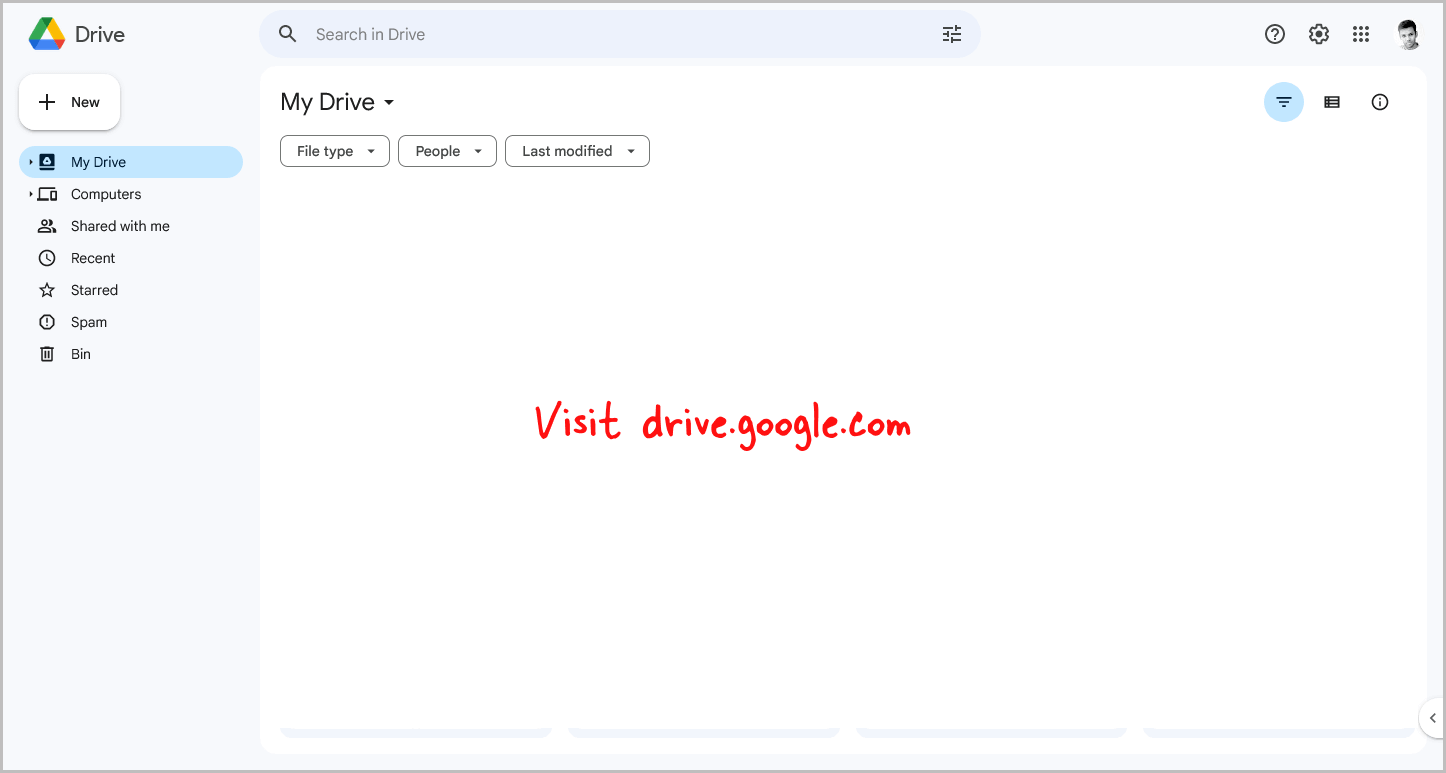Select Recent in the sidebar
The image size is (1446, 773).
coord(91,257)
